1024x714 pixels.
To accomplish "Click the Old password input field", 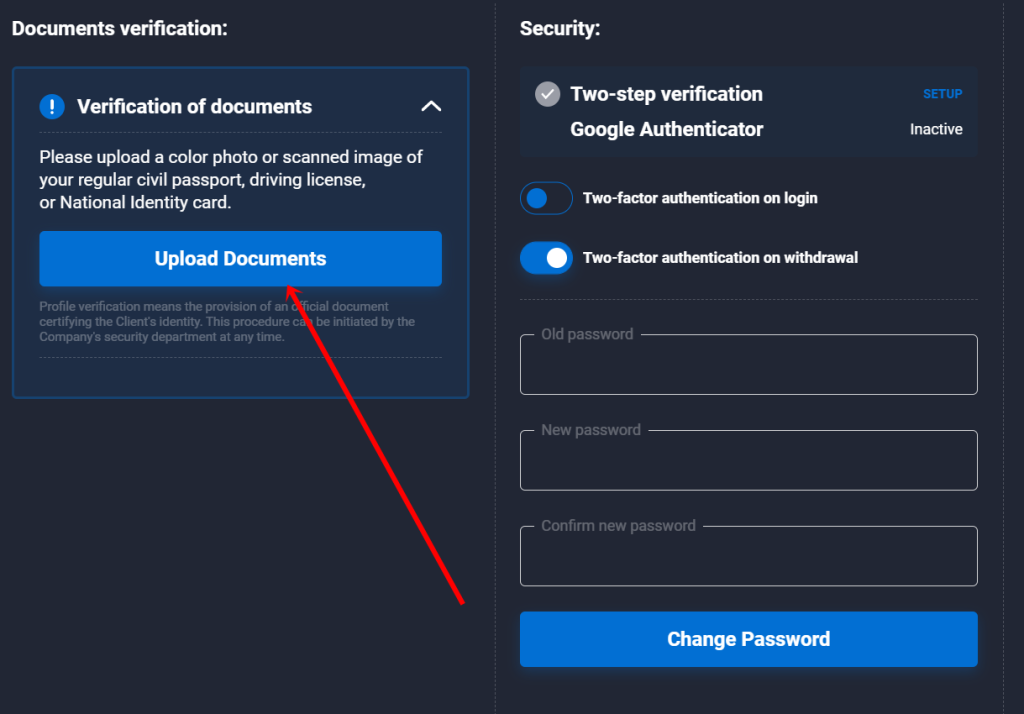I will click(x=748, y=366).
